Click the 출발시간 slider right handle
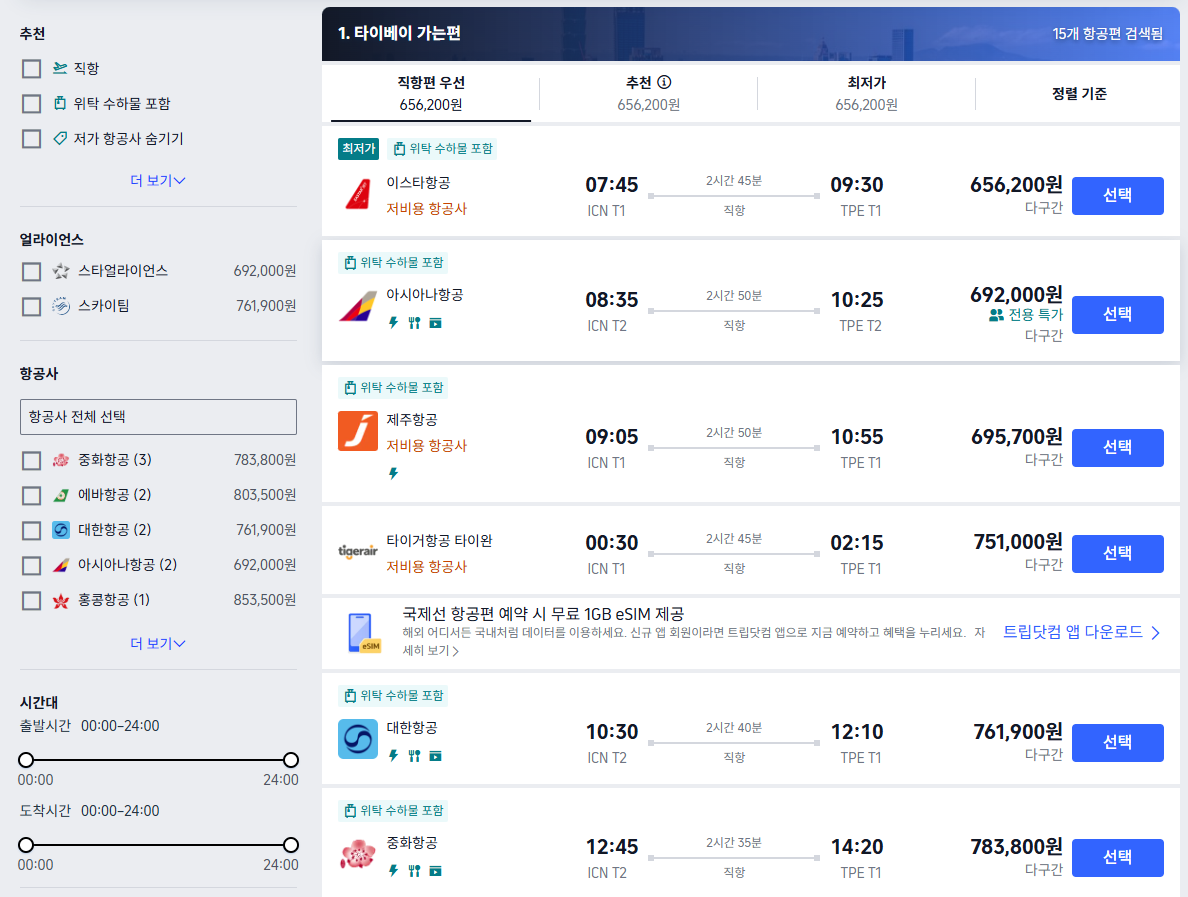Image resolution: width=1188 pixels, height=897 pixels. click(291, 760)
